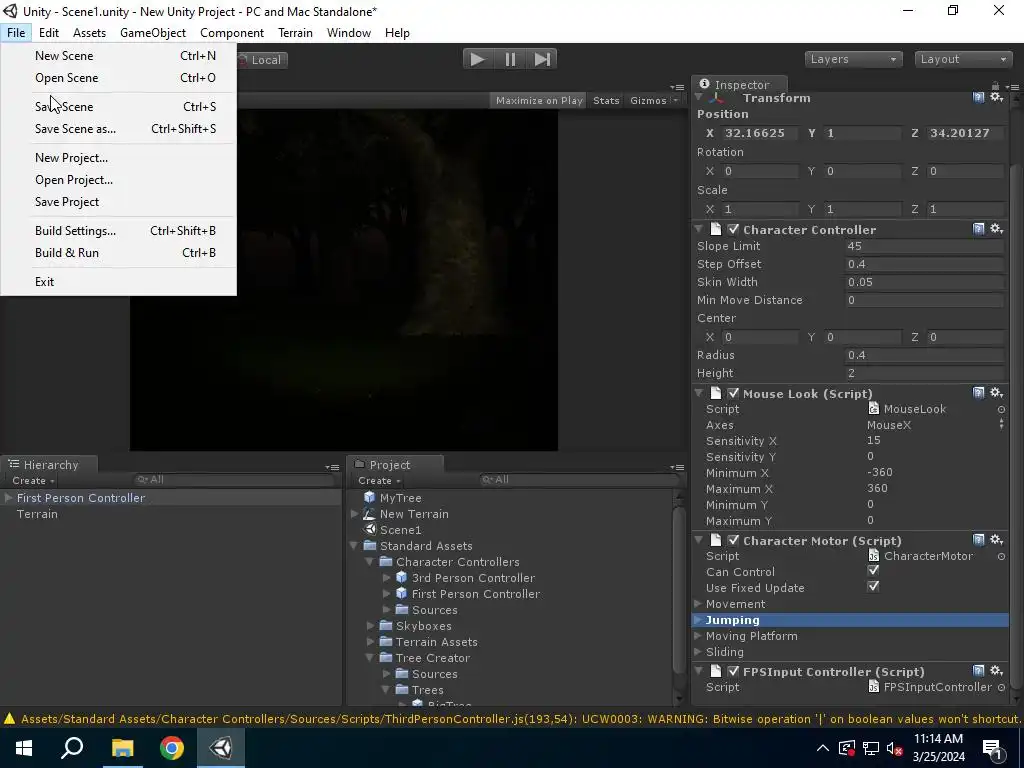The image size is (1024, 768).
Task: Open FPSInput Controller gear menu
Action: pos(997,671)
